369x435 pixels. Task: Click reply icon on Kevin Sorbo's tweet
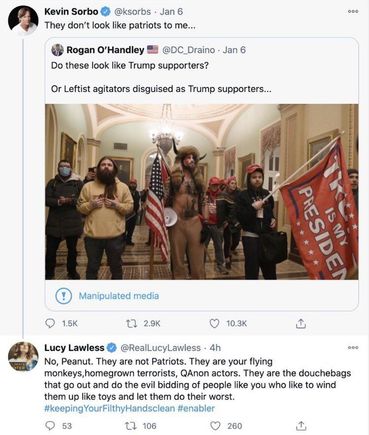(x=50, y=323)
